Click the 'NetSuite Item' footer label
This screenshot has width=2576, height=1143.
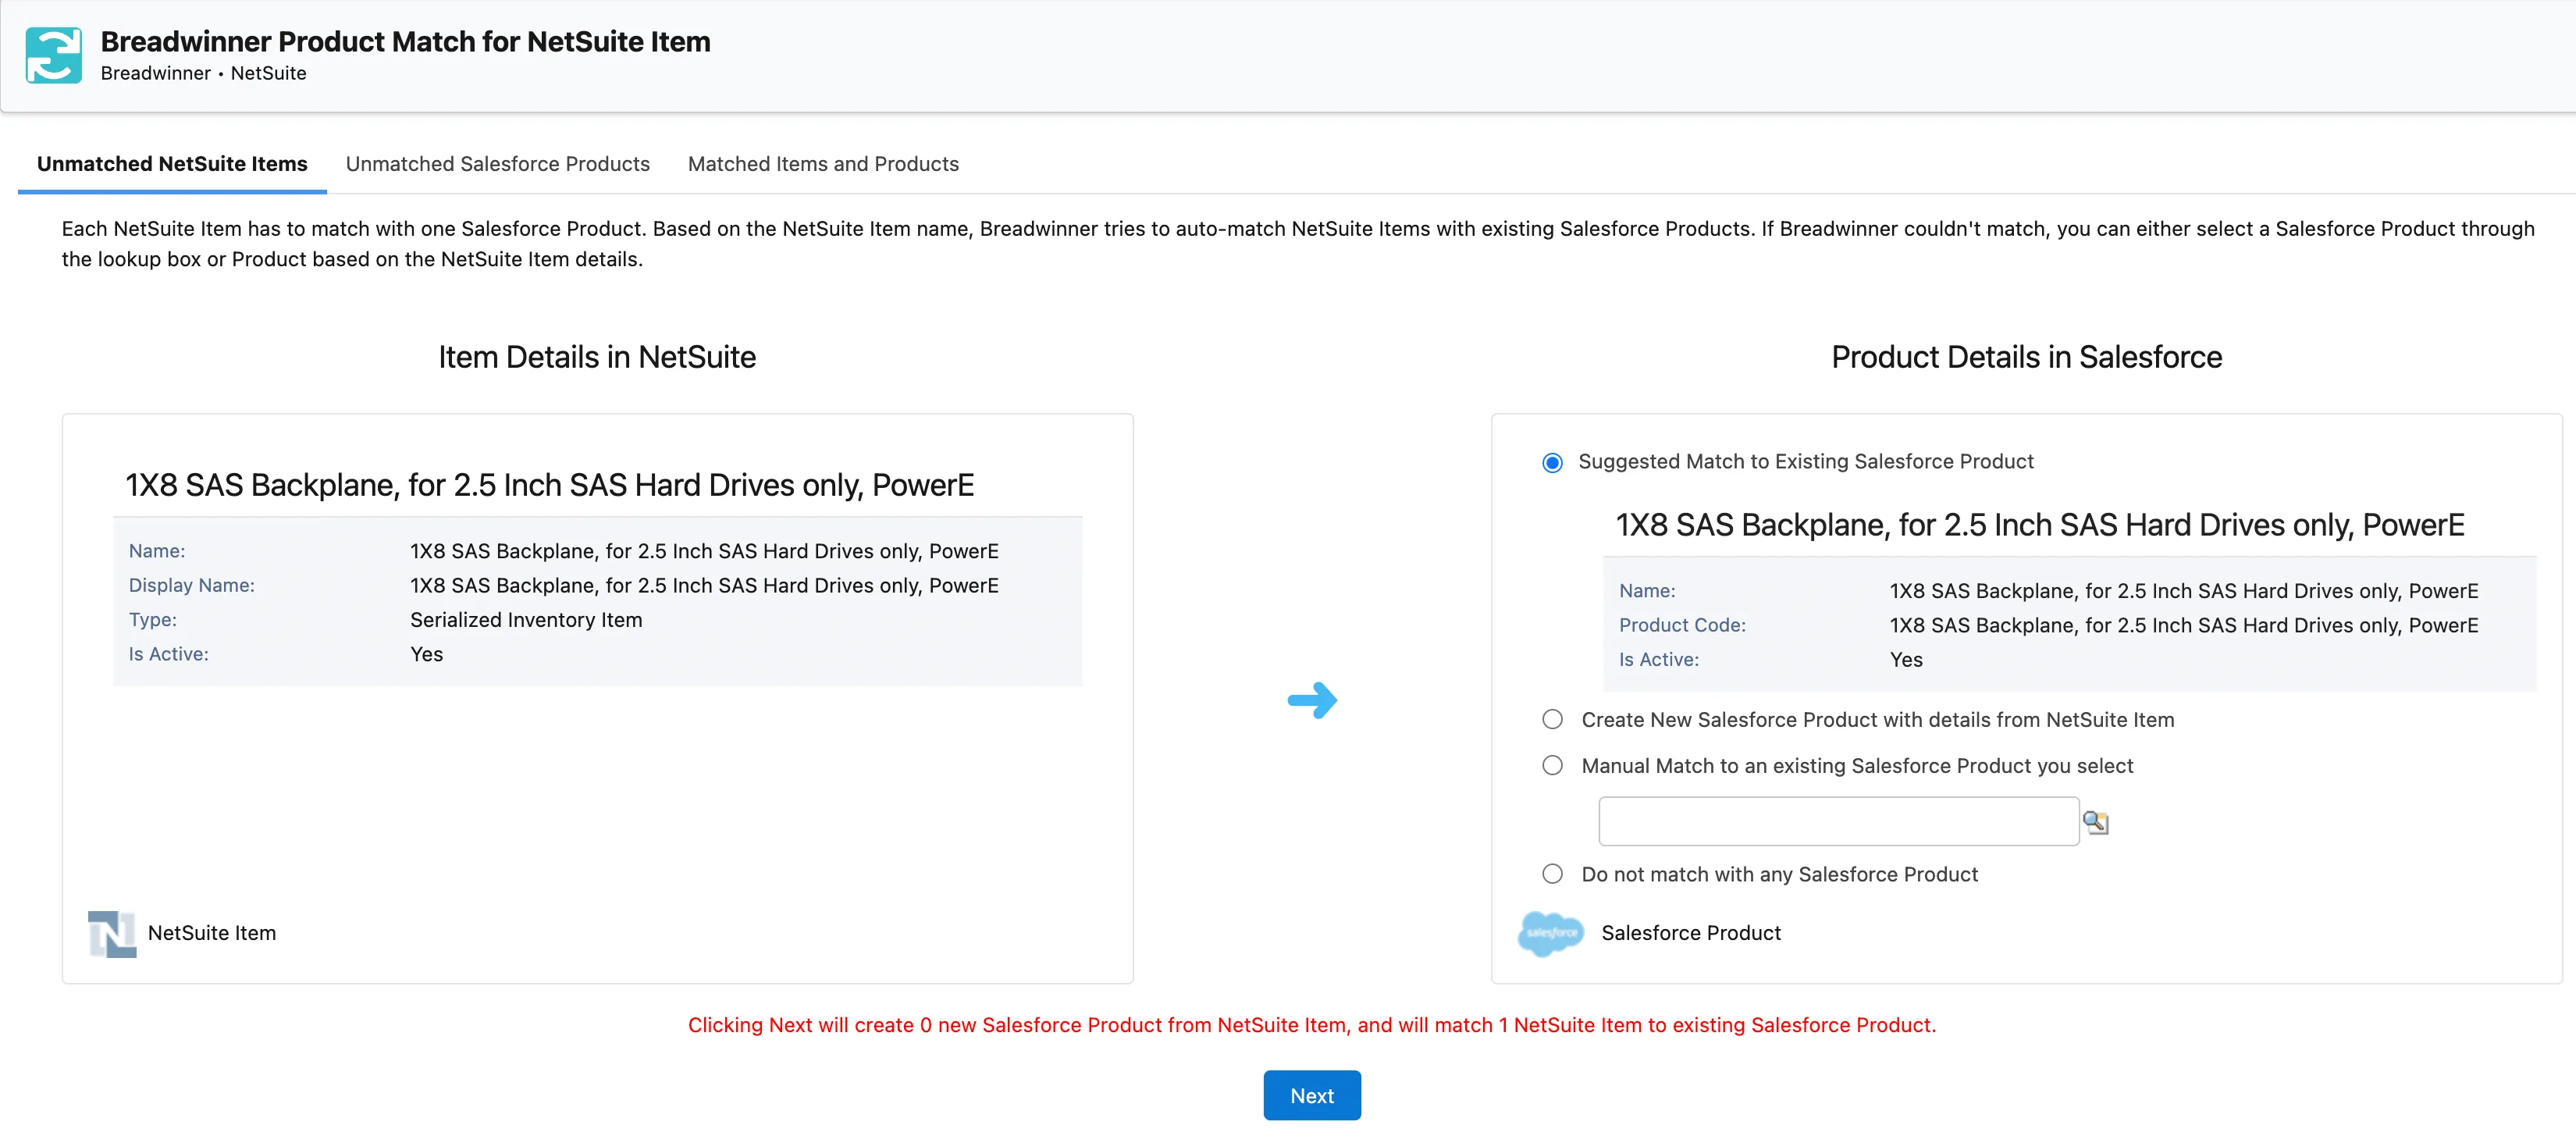pos(212,933)
